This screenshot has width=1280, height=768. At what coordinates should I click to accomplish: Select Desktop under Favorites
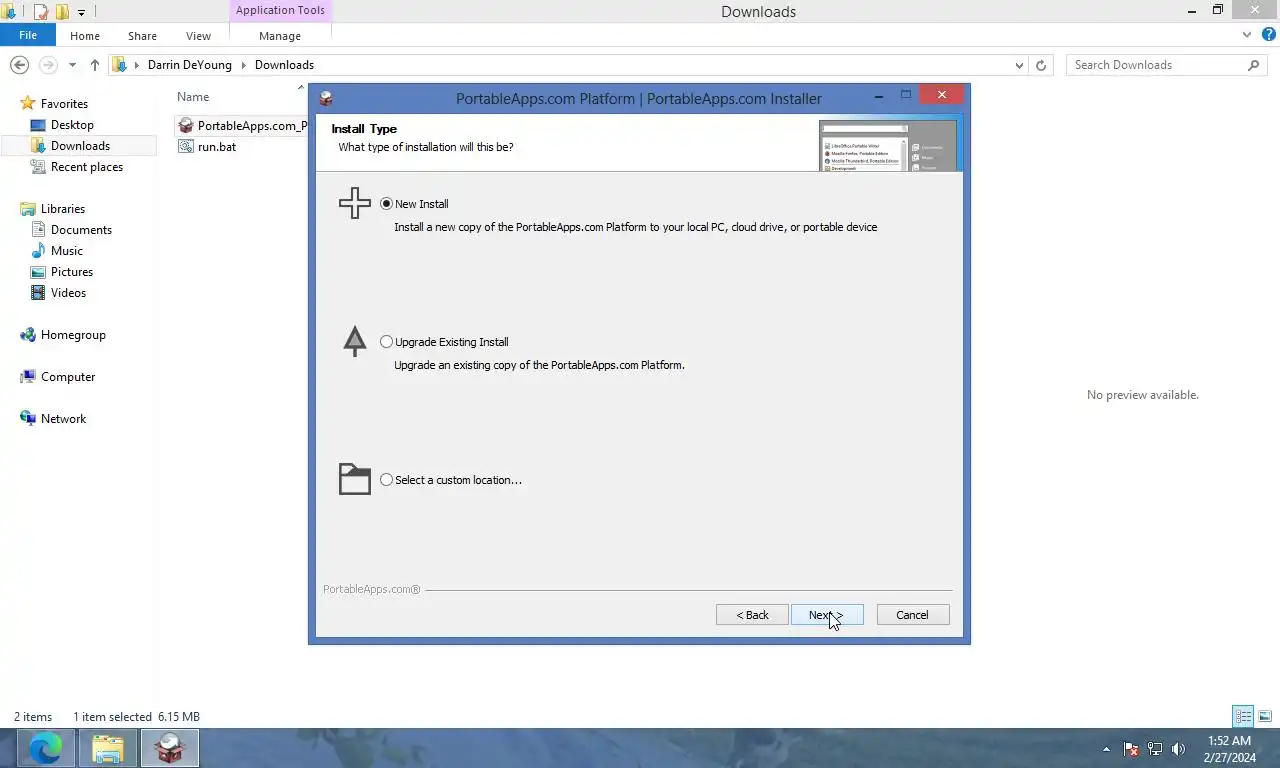click(x=72, y=125)
